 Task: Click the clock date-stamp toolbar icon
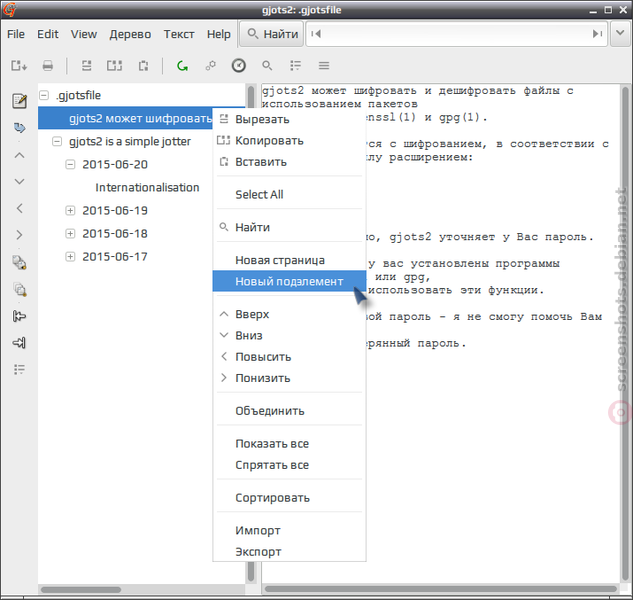[x=239, y=65]
